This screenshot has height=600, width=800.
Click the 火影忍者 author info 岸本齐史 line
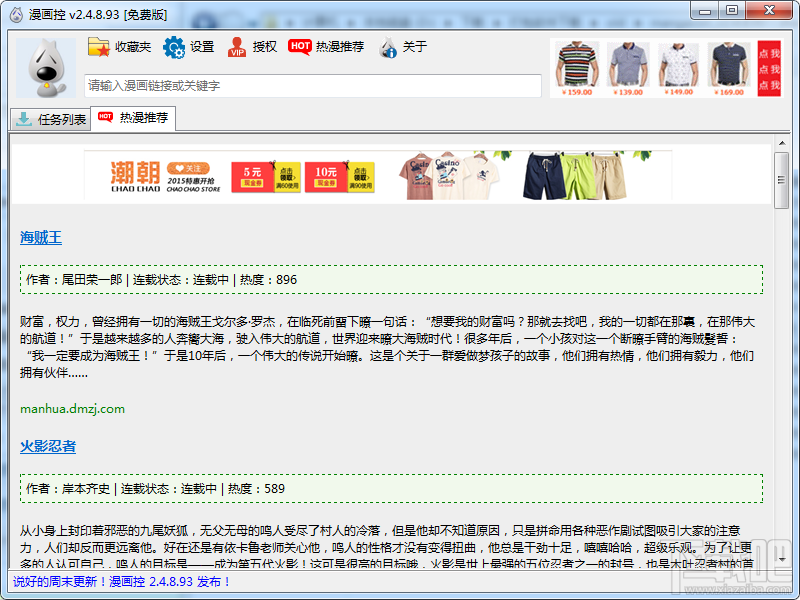click(391, 489)
